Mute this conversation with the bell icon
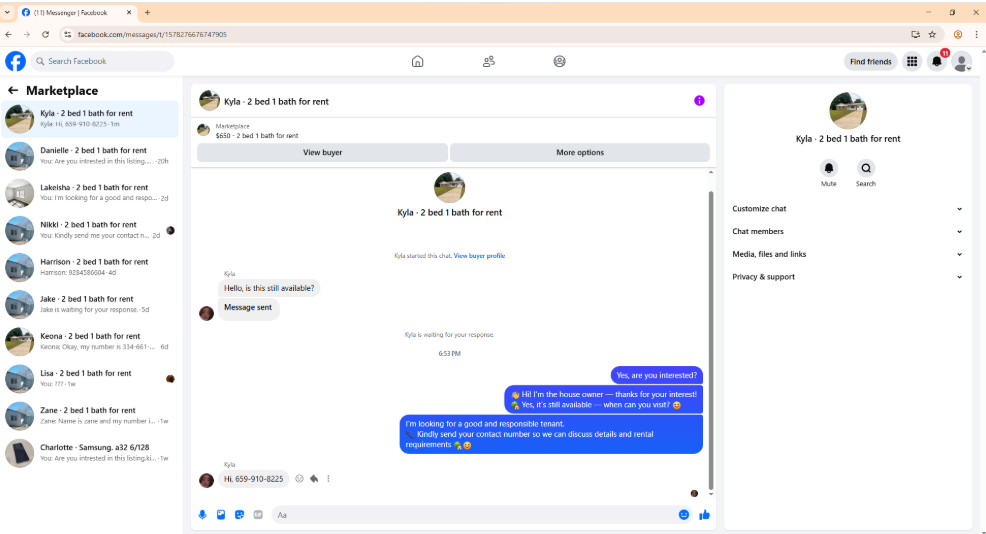Screen dimensions: 986x534 829,168
